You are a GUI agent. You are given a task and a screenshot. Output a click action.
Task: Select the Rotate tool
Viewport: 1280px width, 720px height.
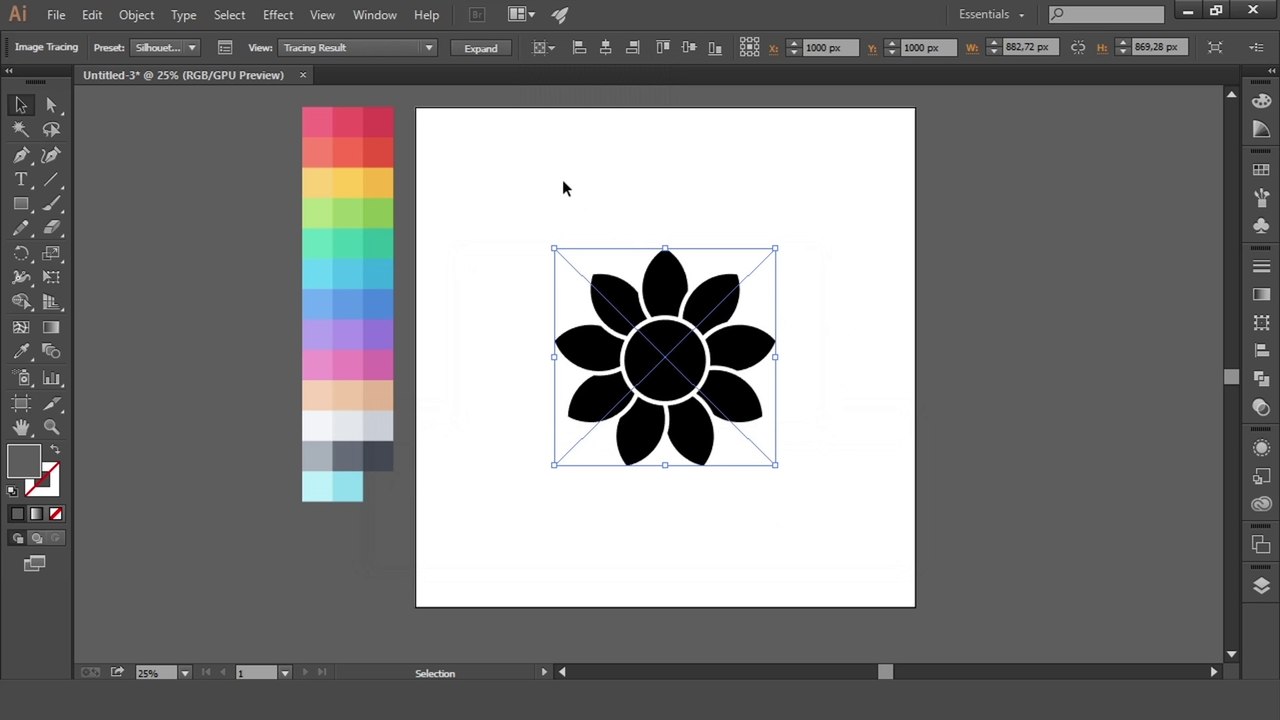click(21, 253)
